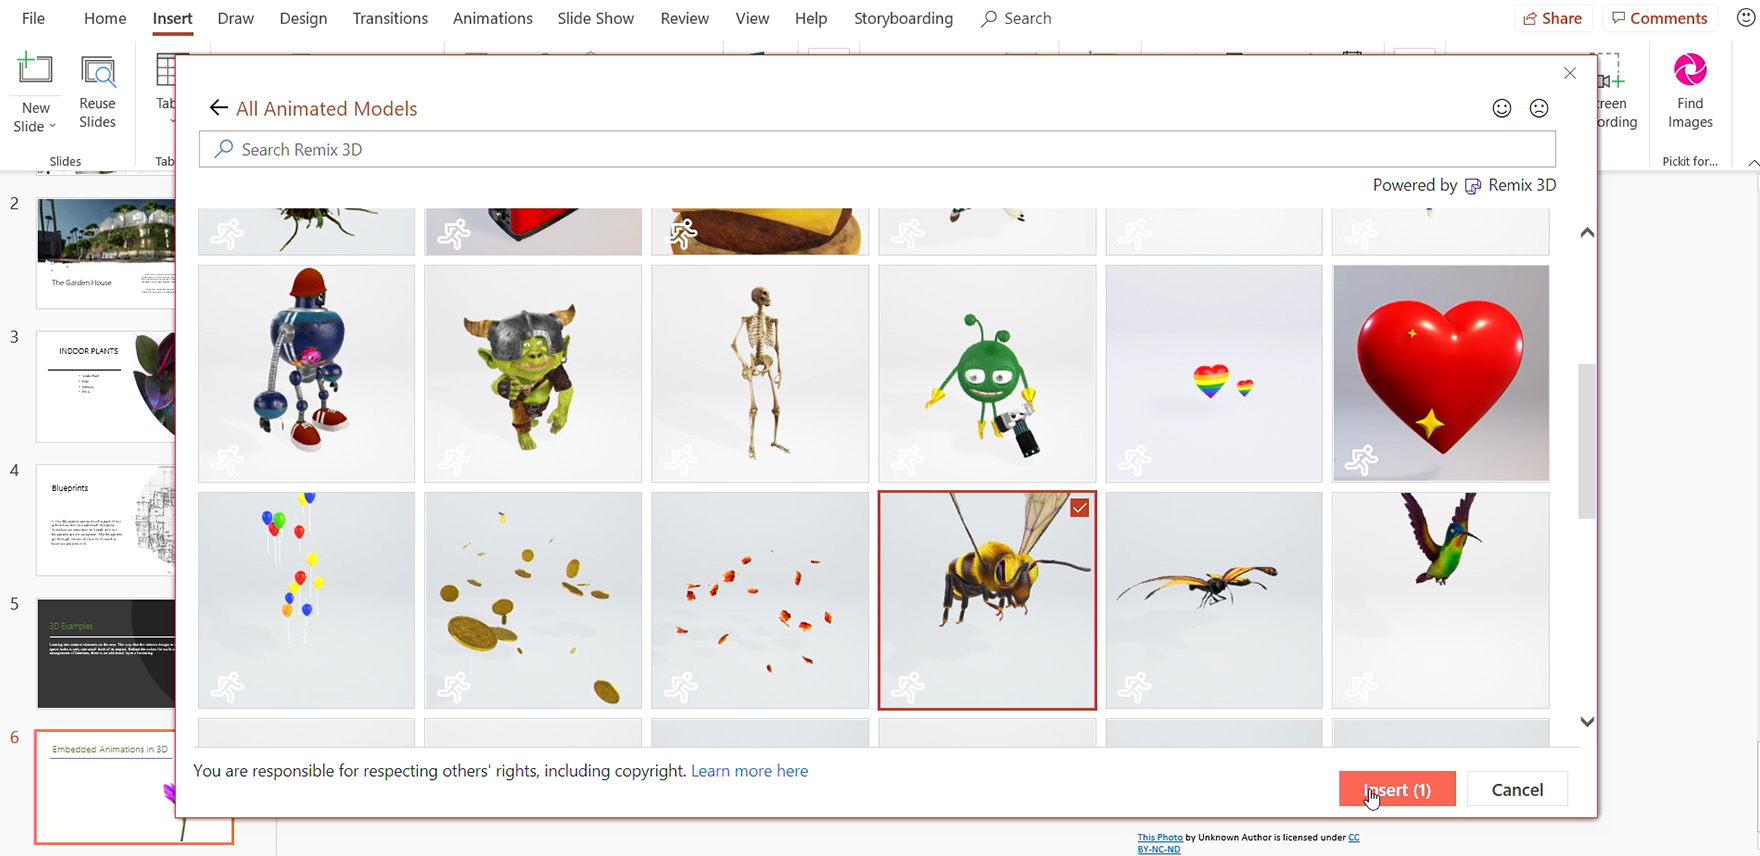Click the model list scrollbar thumb

(1587, 441)
